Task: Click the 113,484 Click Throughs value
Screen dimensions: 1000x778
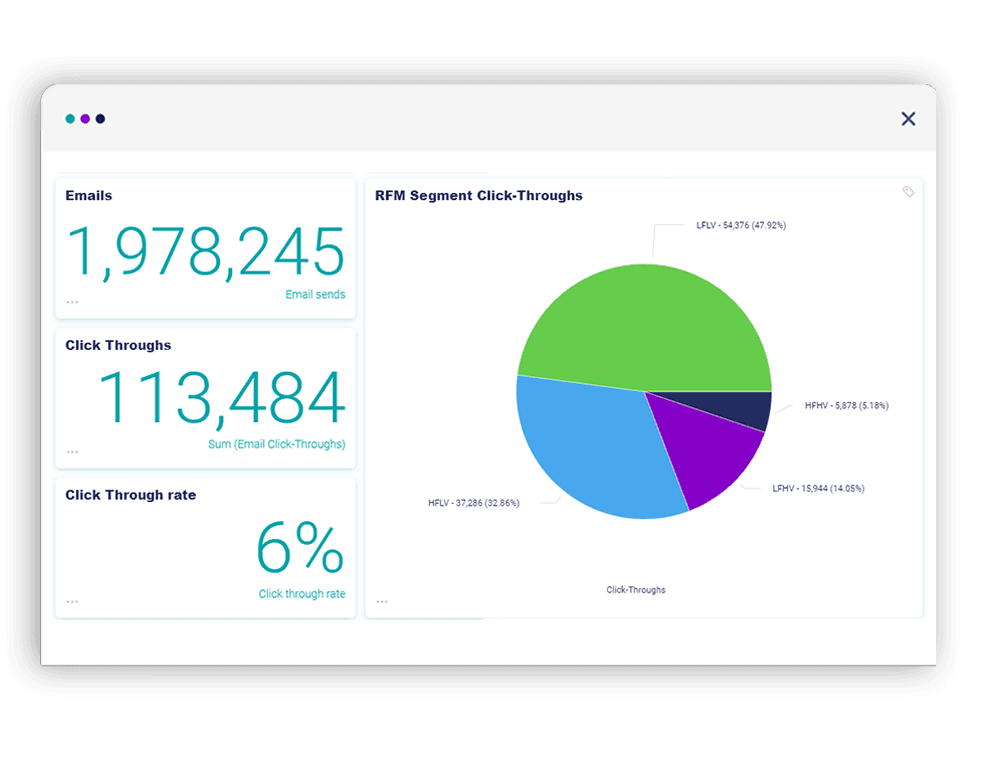Action: click(221, 399)
